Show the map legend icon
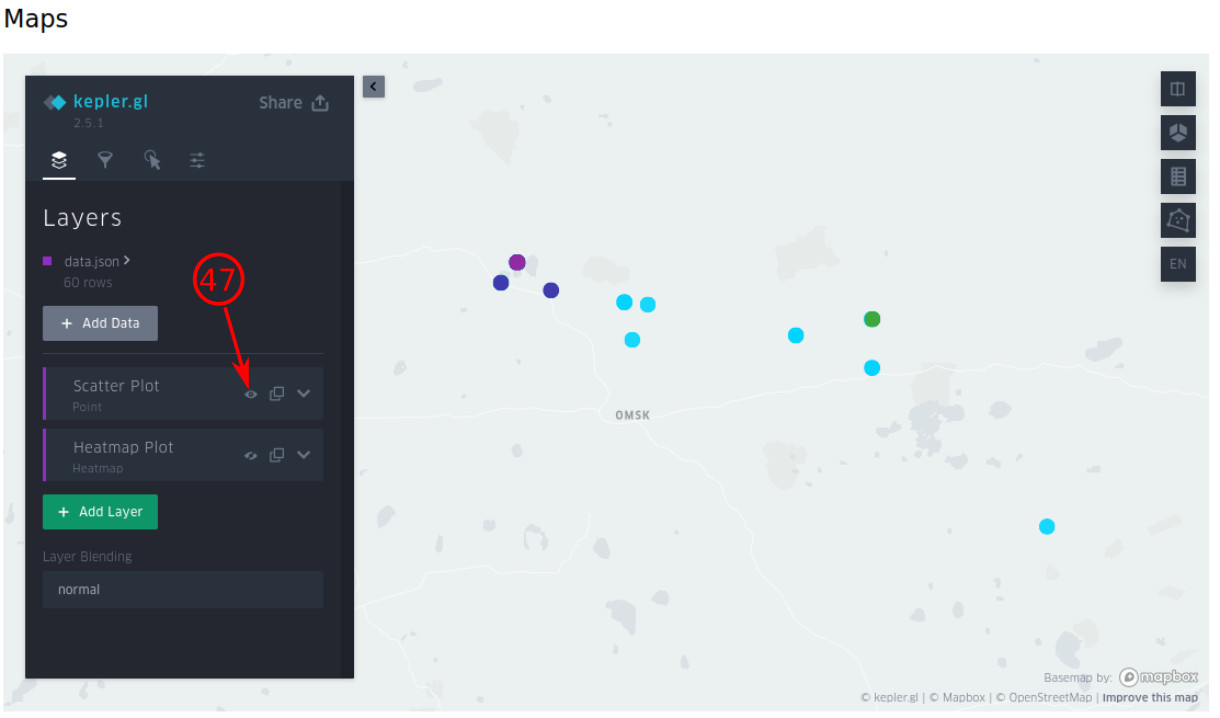The width and height of the screenshot is (1220, 718). [x=1177, y=177]
